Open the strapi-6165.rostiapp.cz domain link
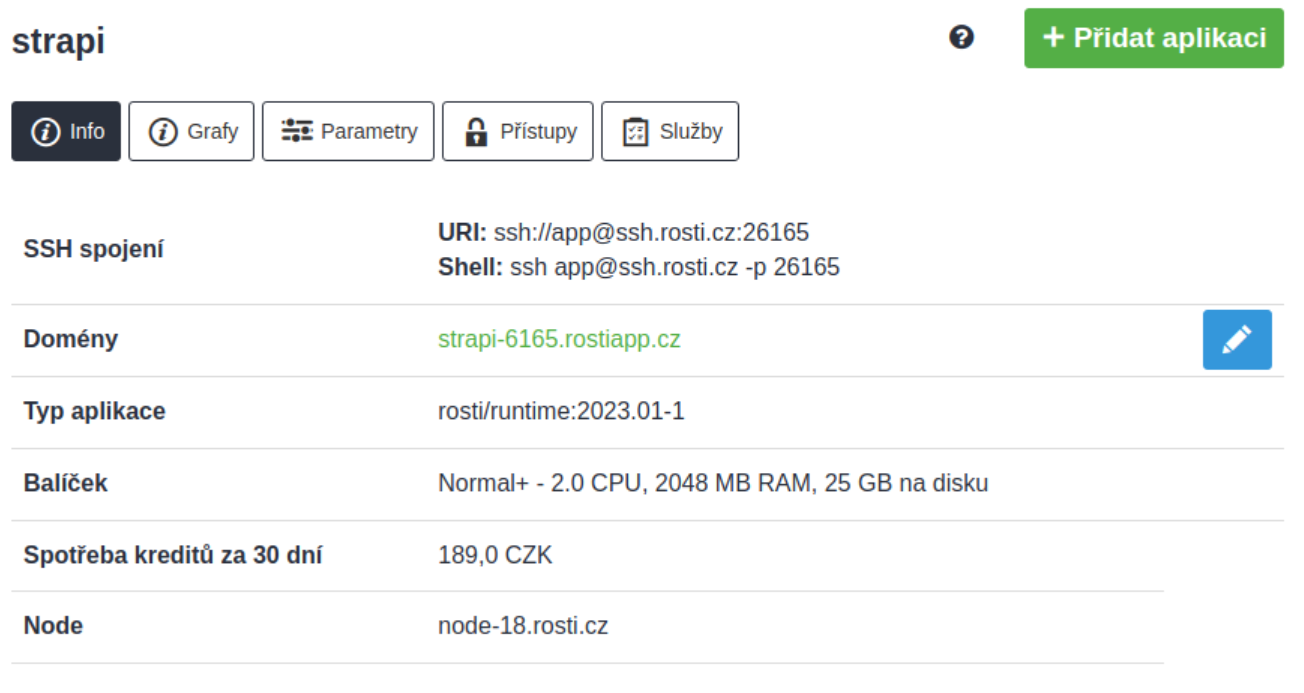The image size is (1304, 693). [559, 339]
